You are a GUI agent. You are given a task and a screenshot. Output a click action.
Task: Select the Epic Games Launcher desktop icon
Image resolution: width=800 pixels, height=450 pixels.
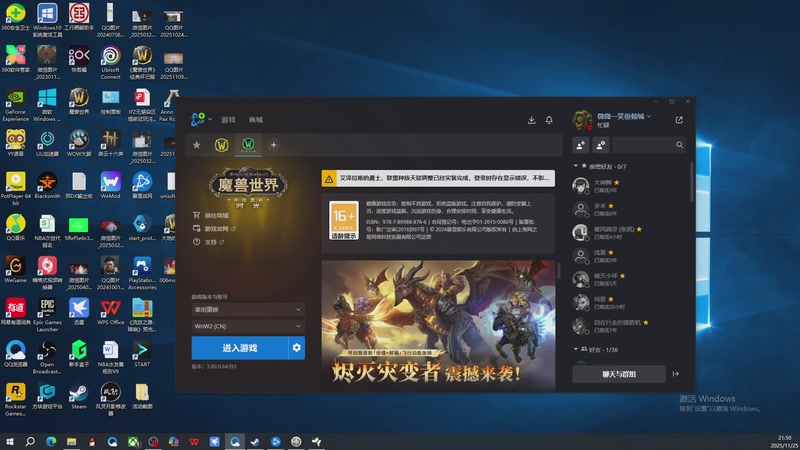coord(47,315)
